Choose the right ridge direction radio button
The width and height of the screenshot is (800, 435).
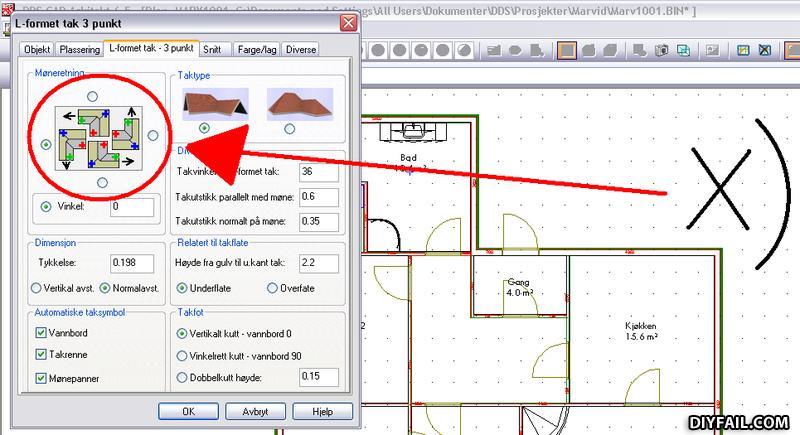coord(153,135)
